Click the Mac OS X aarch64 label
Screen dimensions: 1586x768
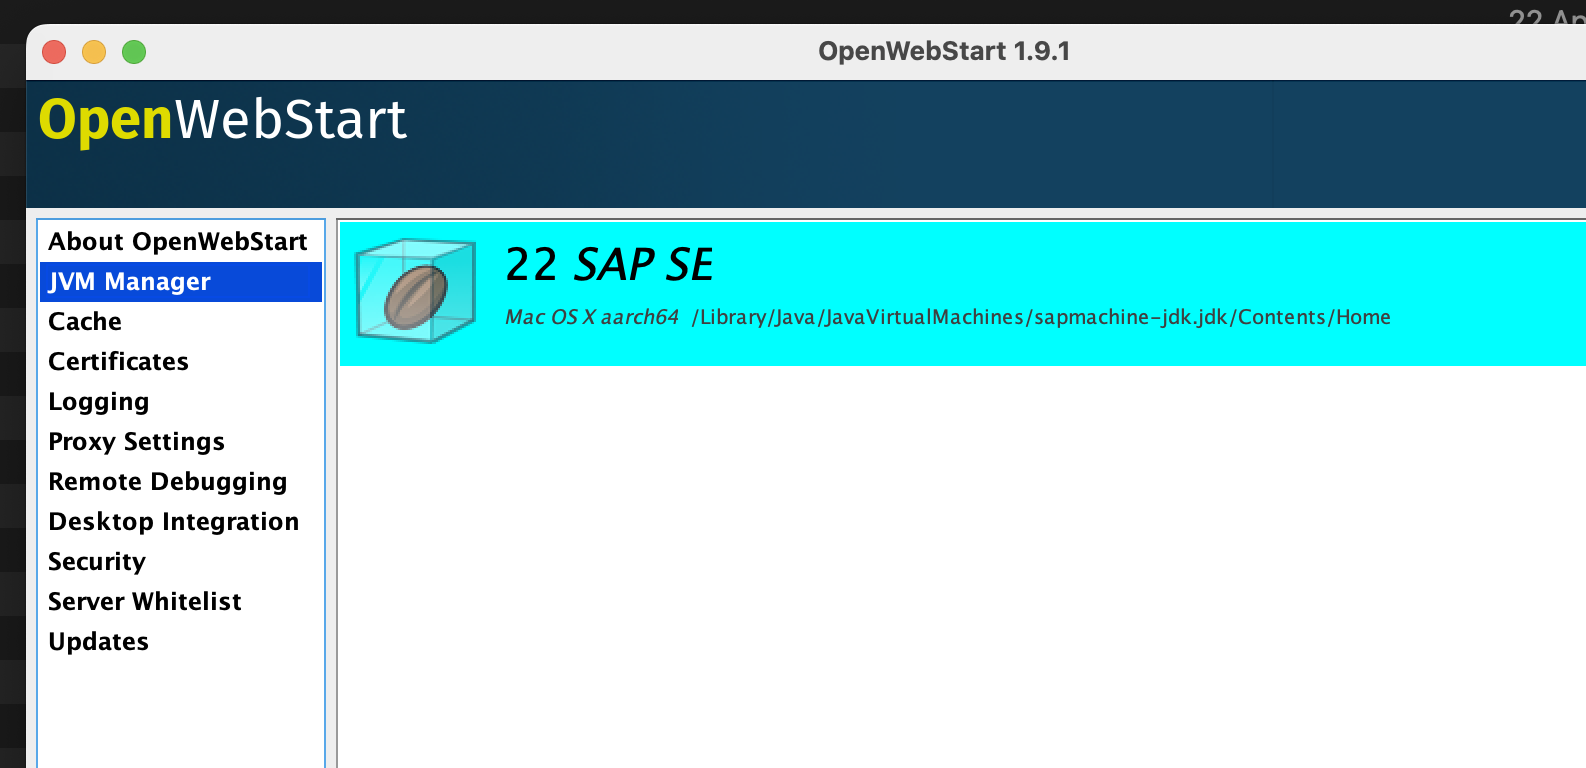point(592,317)
